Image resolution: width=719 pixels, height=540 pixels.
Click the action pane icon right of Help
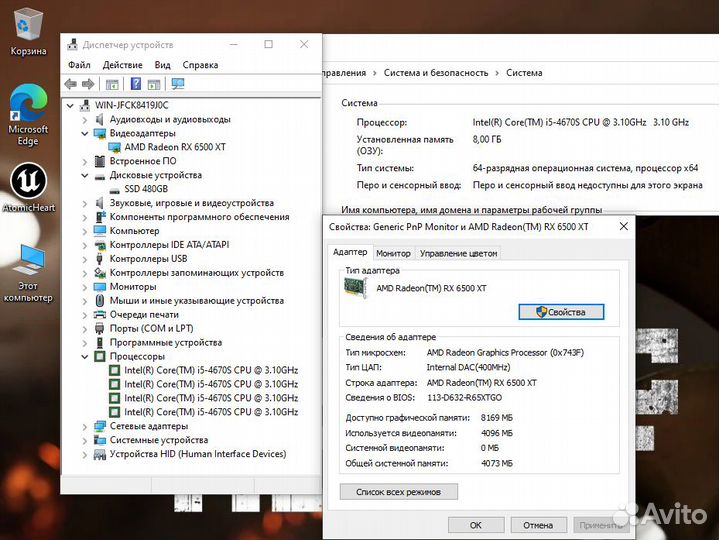[154, 84]
